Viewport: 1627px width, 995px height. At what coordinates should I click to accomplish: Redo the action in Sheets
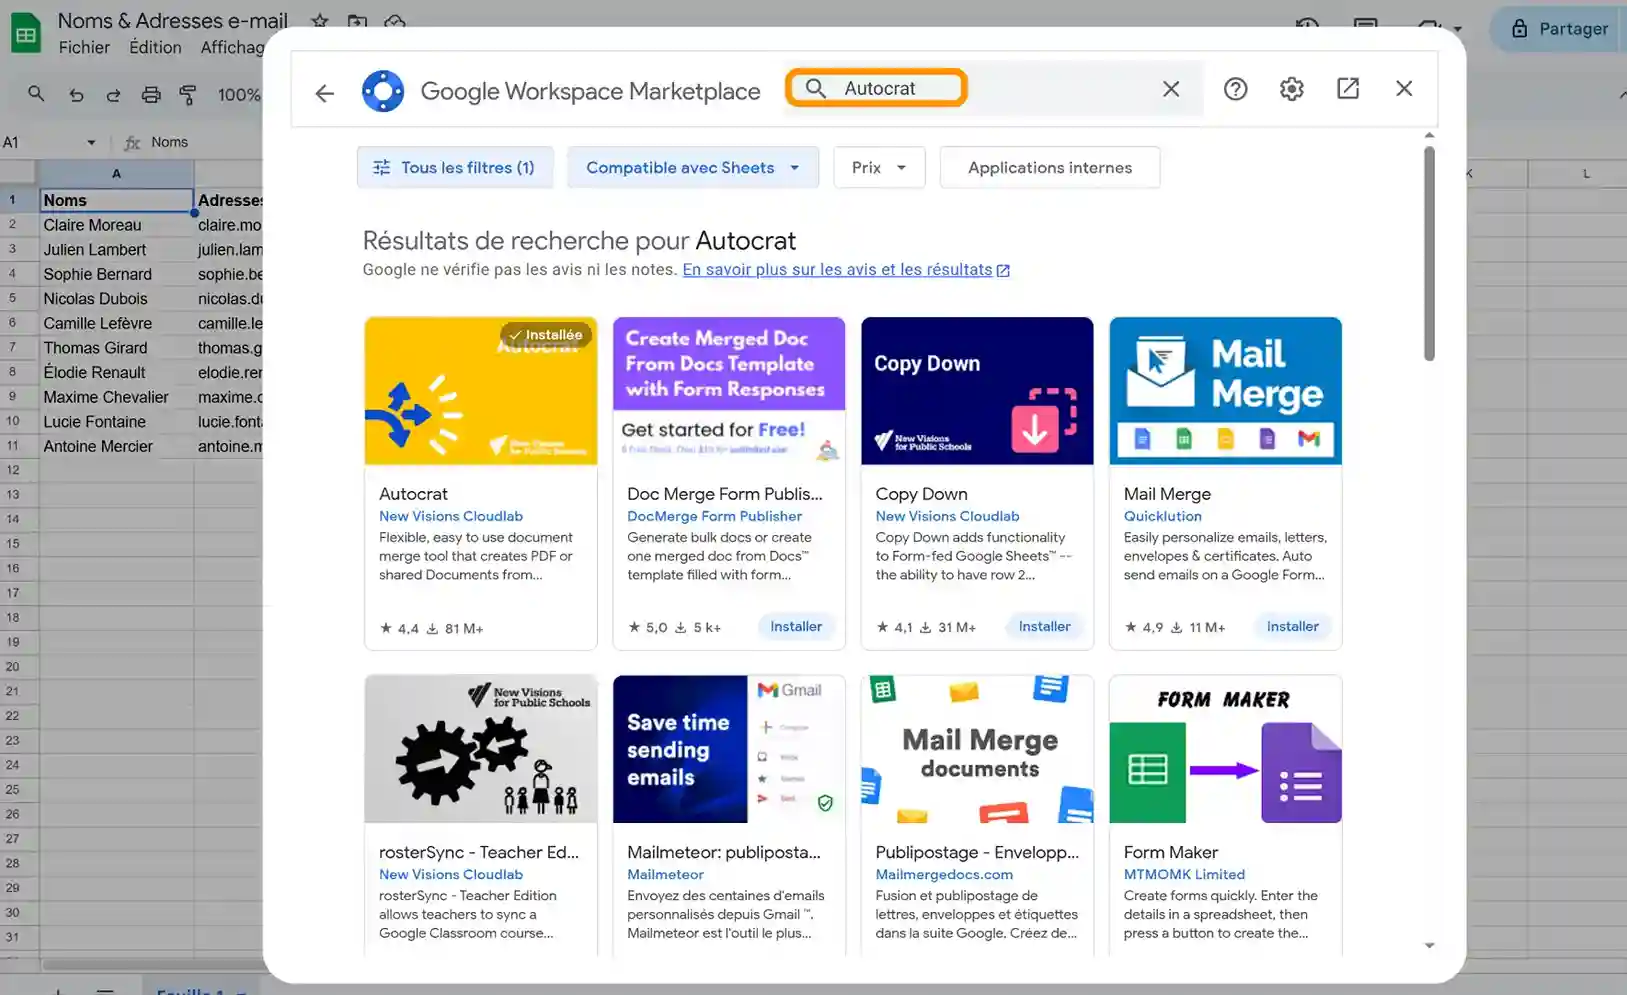[x=113, y=95]
